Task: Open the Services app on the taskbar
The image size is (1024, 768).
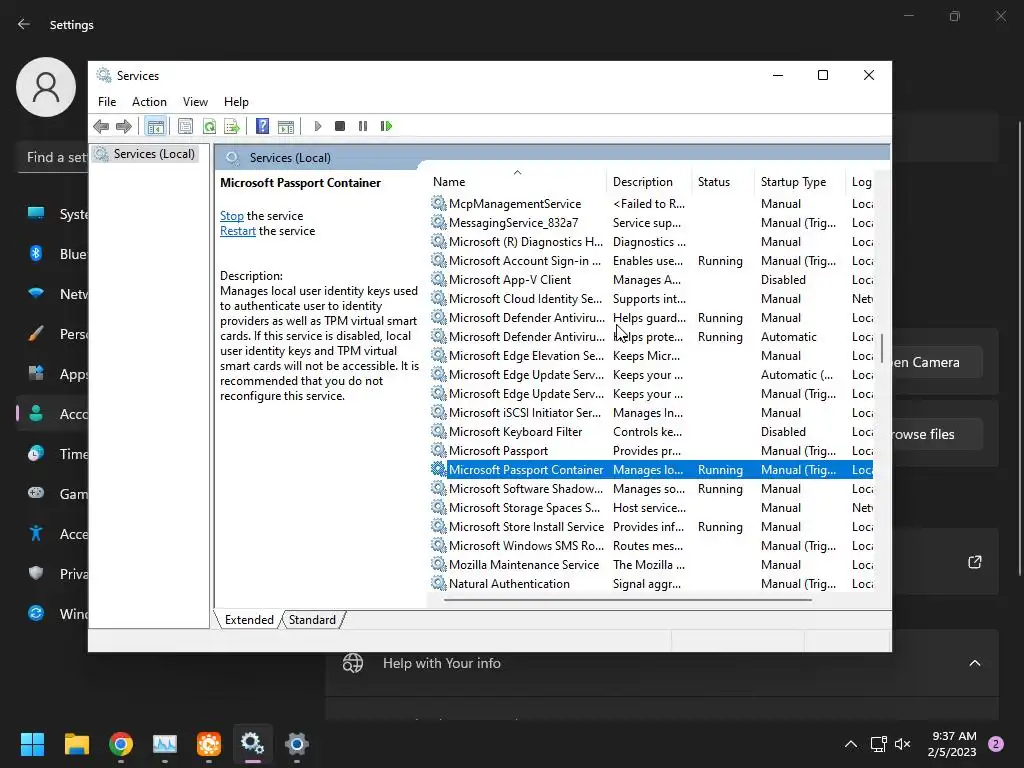Action: [253, 743]
